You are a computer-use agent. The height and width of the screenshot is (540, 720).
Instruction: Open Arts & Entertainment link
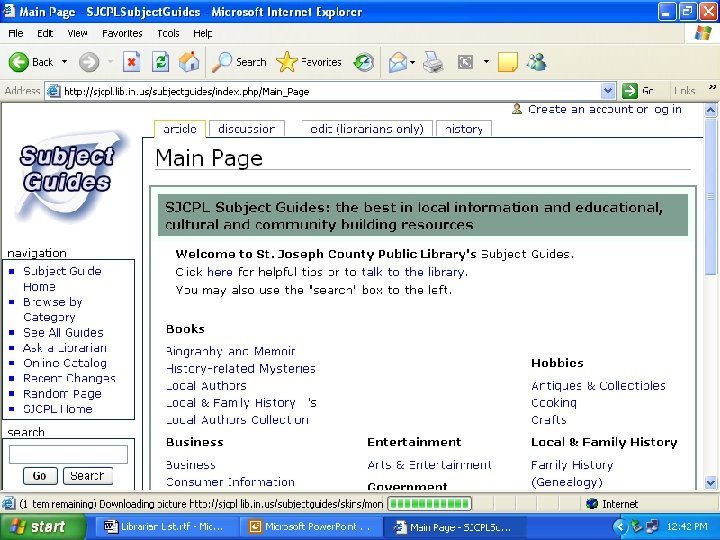pyautogui.click(x=429, y=465)
